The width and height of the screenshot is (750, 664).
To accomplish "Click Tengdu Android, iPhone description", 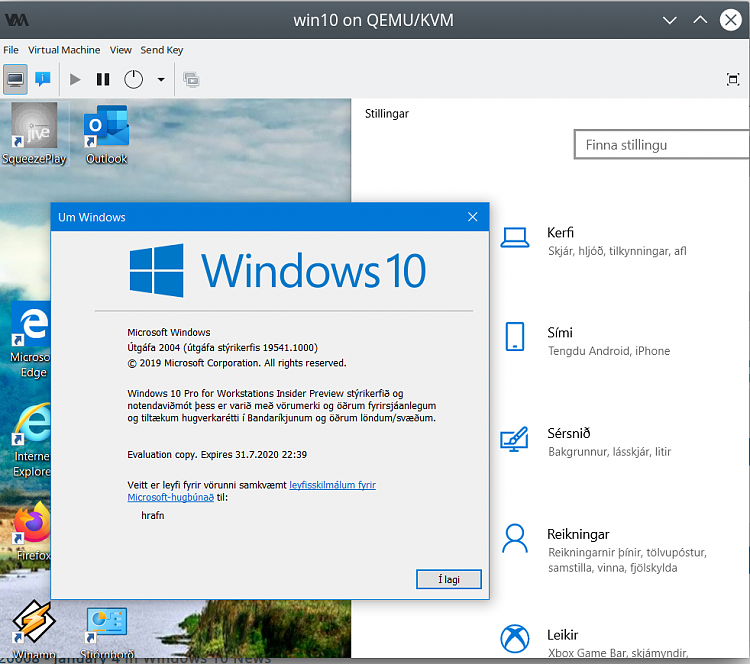I will click(x=609, y=351).
